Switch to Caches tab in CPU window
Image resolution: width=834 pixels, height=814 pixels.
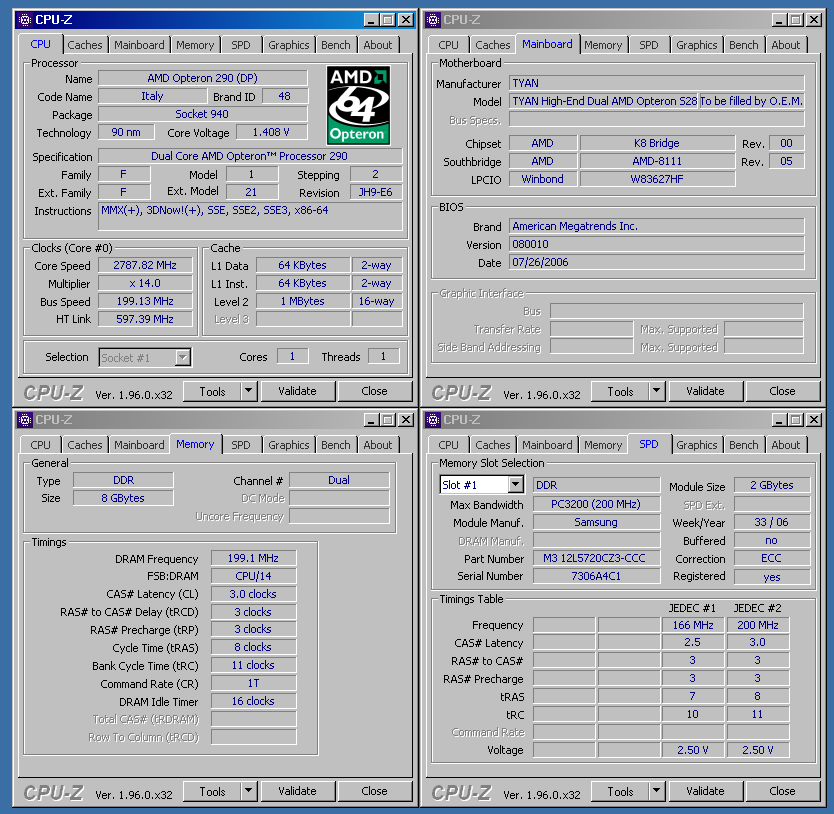click(85, 45)
